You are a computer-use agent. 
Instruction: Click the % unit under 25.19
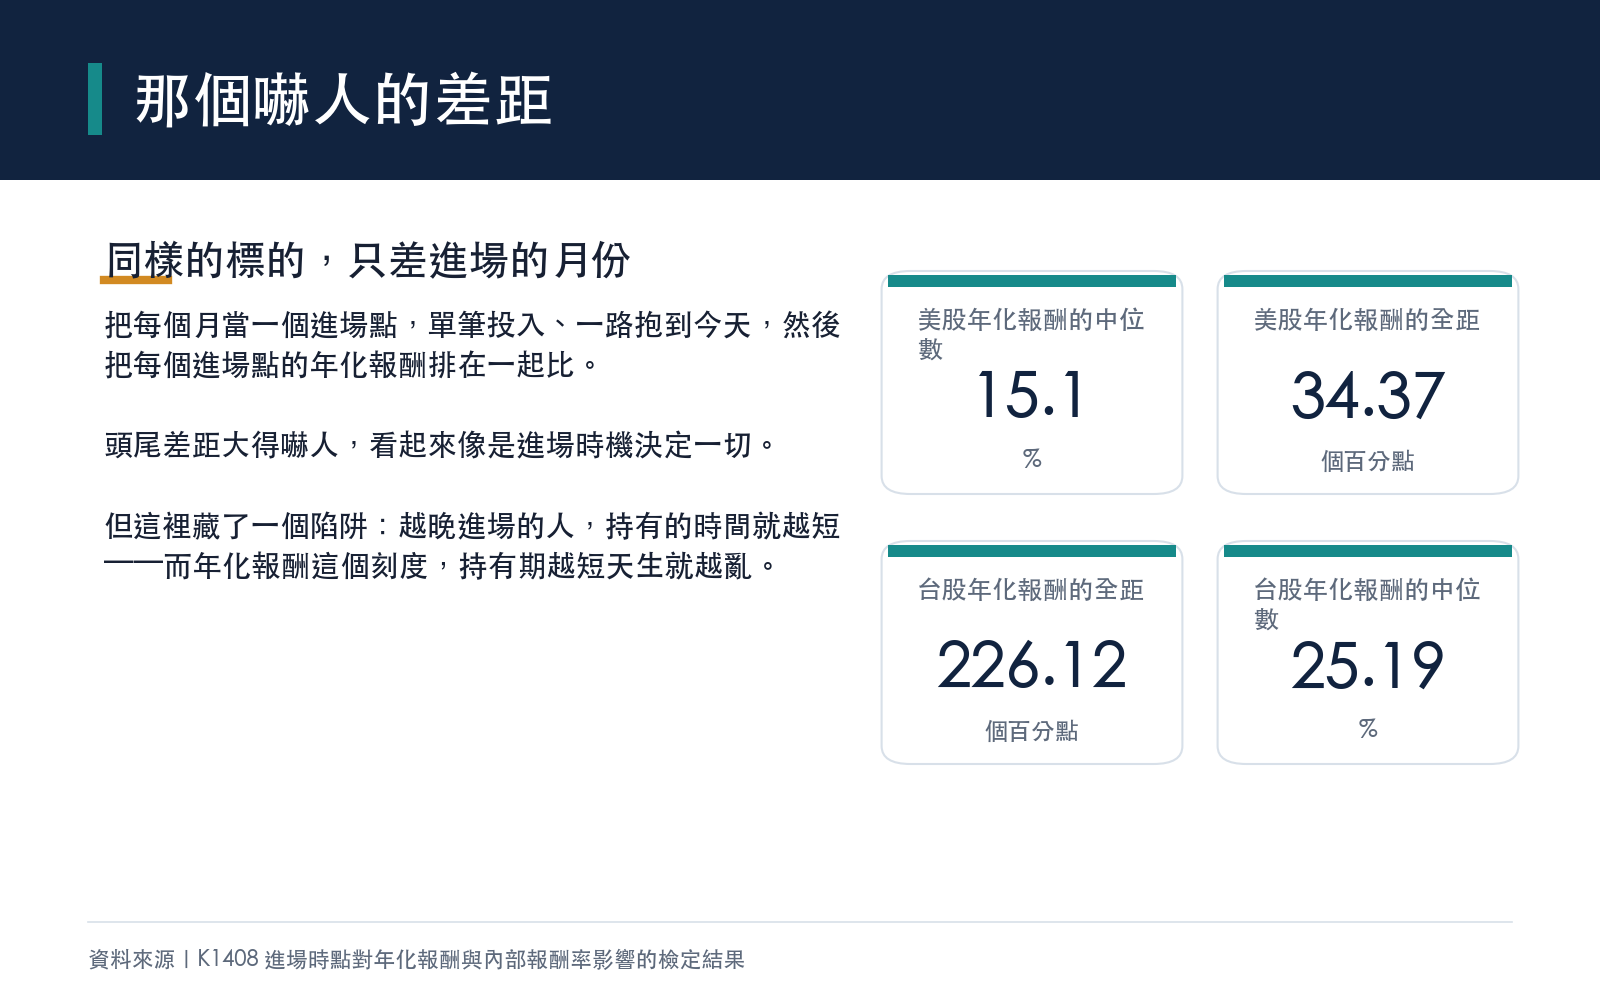pyautogui.click(x=1368, y=728)
